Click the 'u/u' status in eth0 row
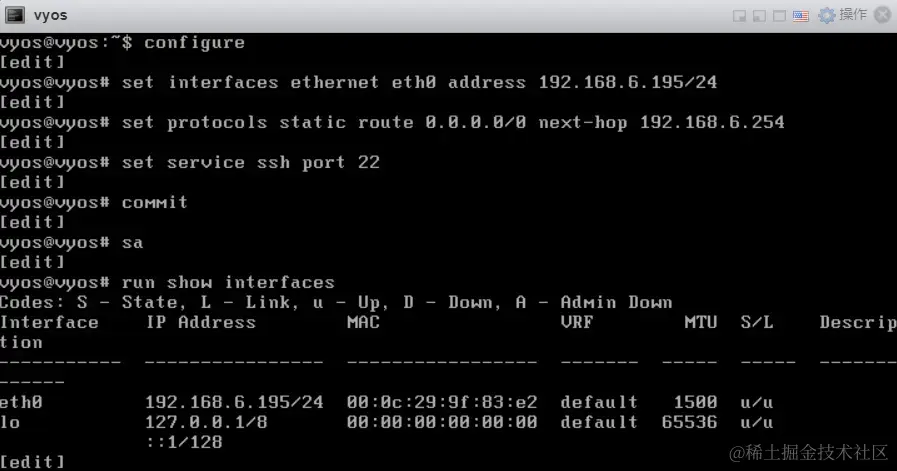The width and height of the screenshot is (897, 471). coord(757,403)
